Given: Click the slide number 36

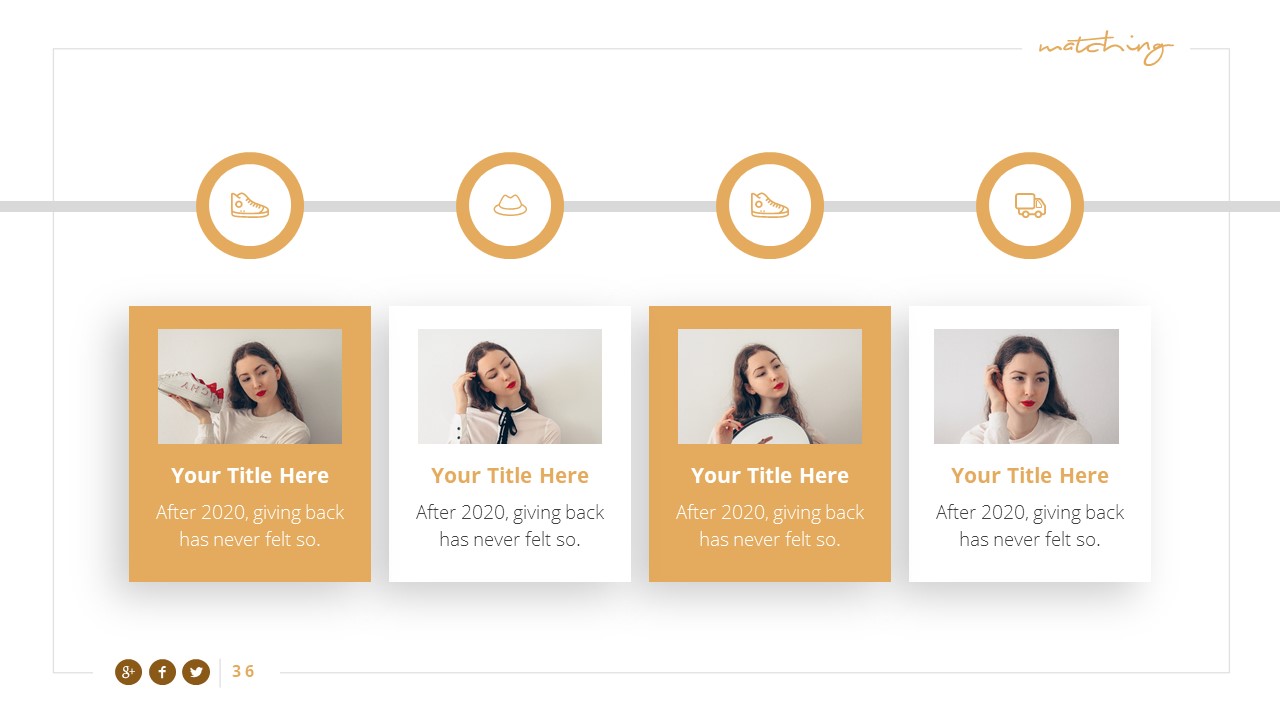Looking at the screenshot, I should 243,672.
